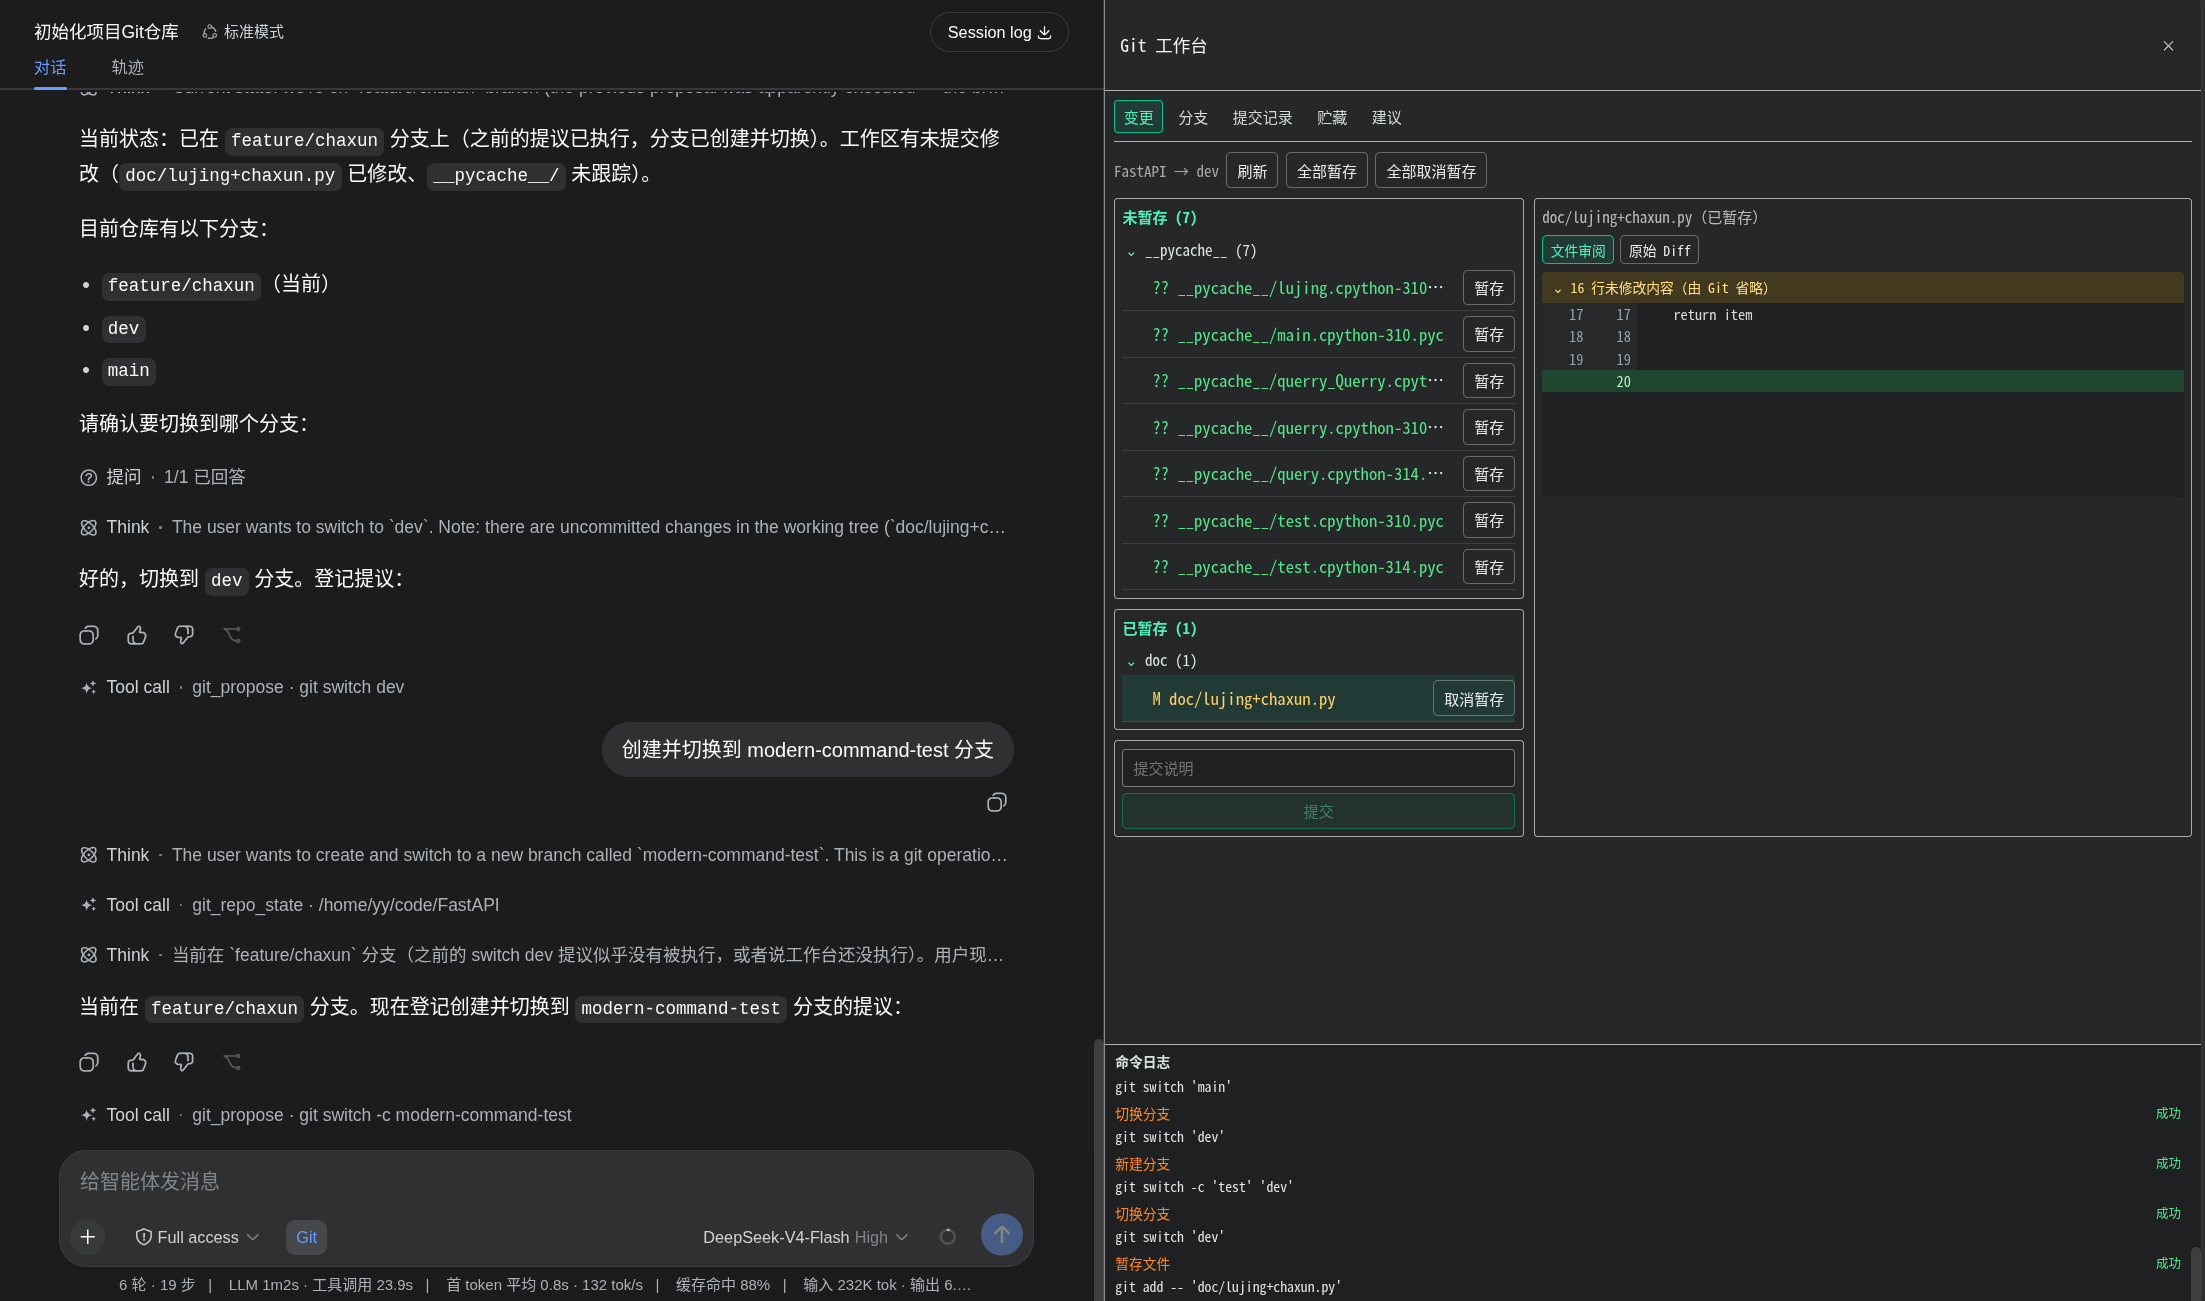Expand the Think entry about switching to dev
The image size is (2205, 1301).
(x=542, y=527)
